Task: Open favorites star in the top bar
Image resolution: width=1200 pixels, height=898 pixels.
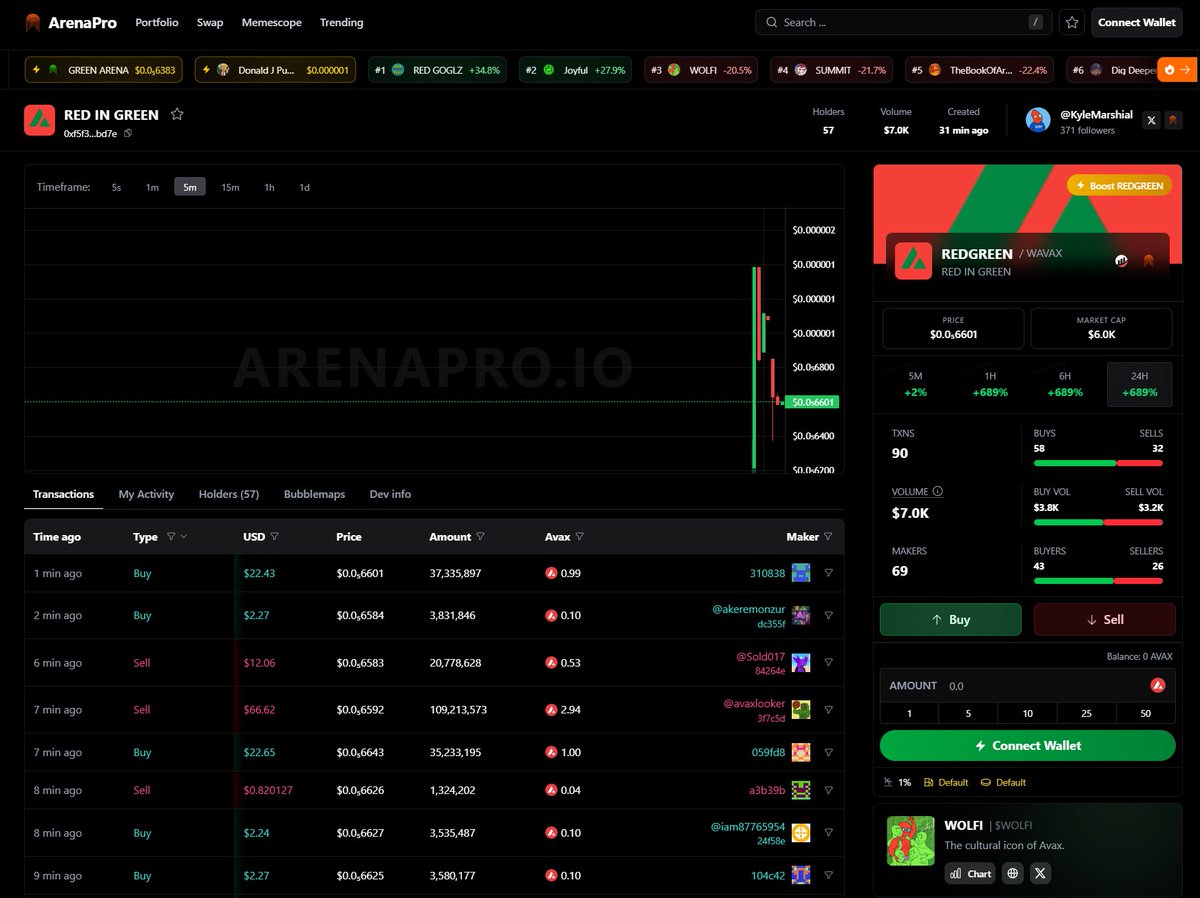Action: click(1072, 22)
